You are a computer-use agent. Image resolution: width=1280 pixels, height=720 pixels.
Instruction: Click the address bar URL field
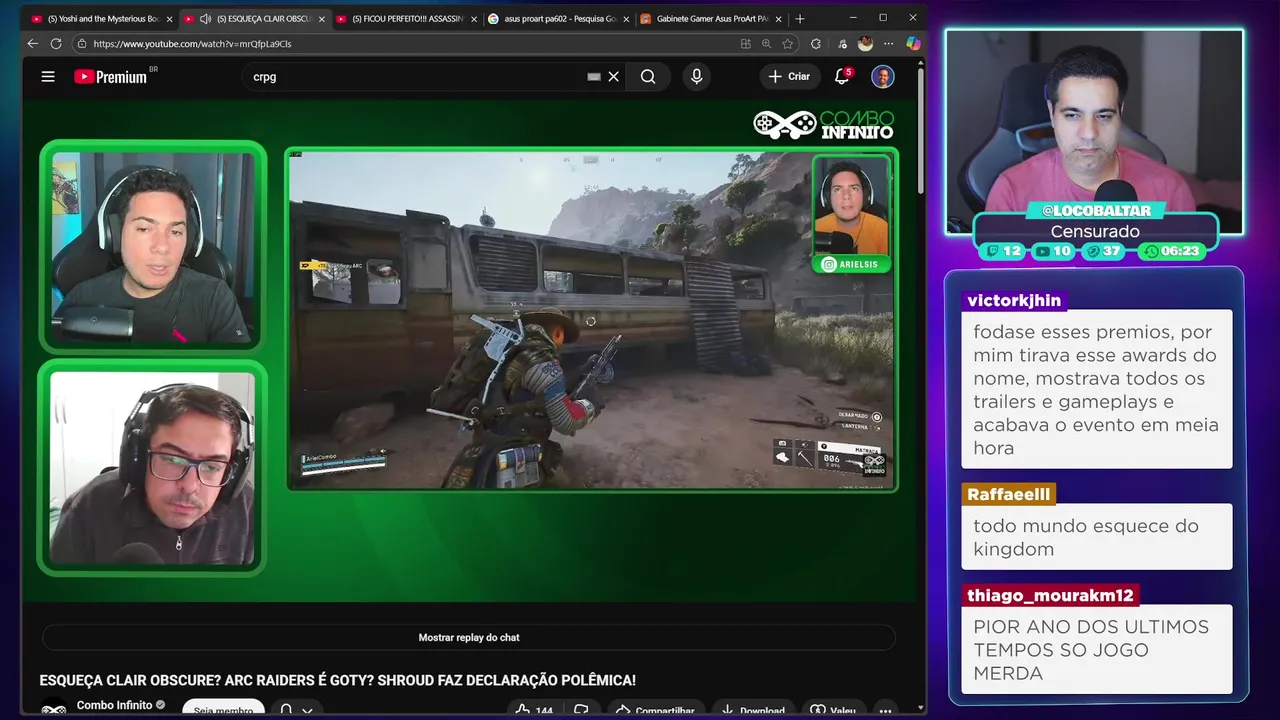[400, 44]
